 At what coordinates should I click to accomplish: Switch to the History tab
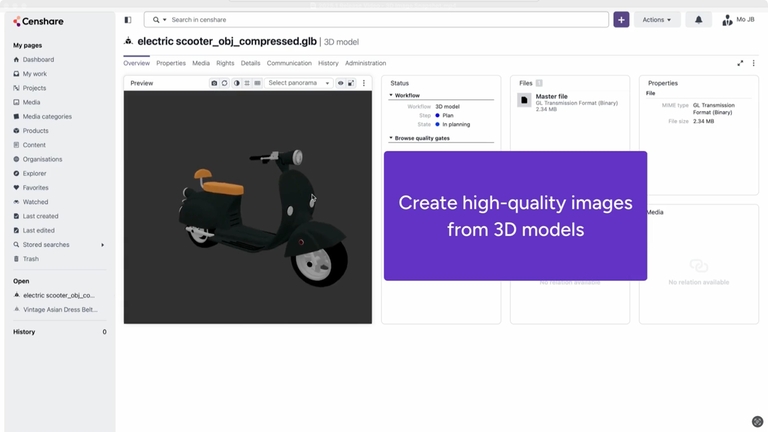click(328, 63)
